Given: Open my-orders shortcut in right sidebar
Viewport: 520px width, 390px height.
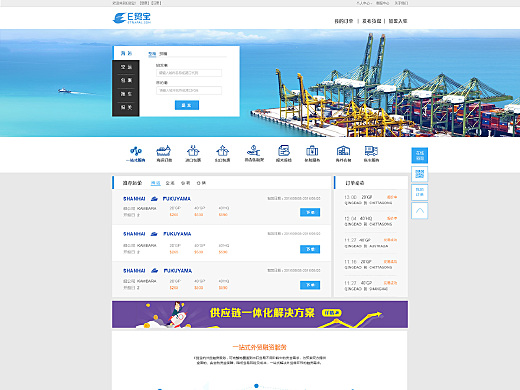Looking at the screenshot, I should (420, 192).
